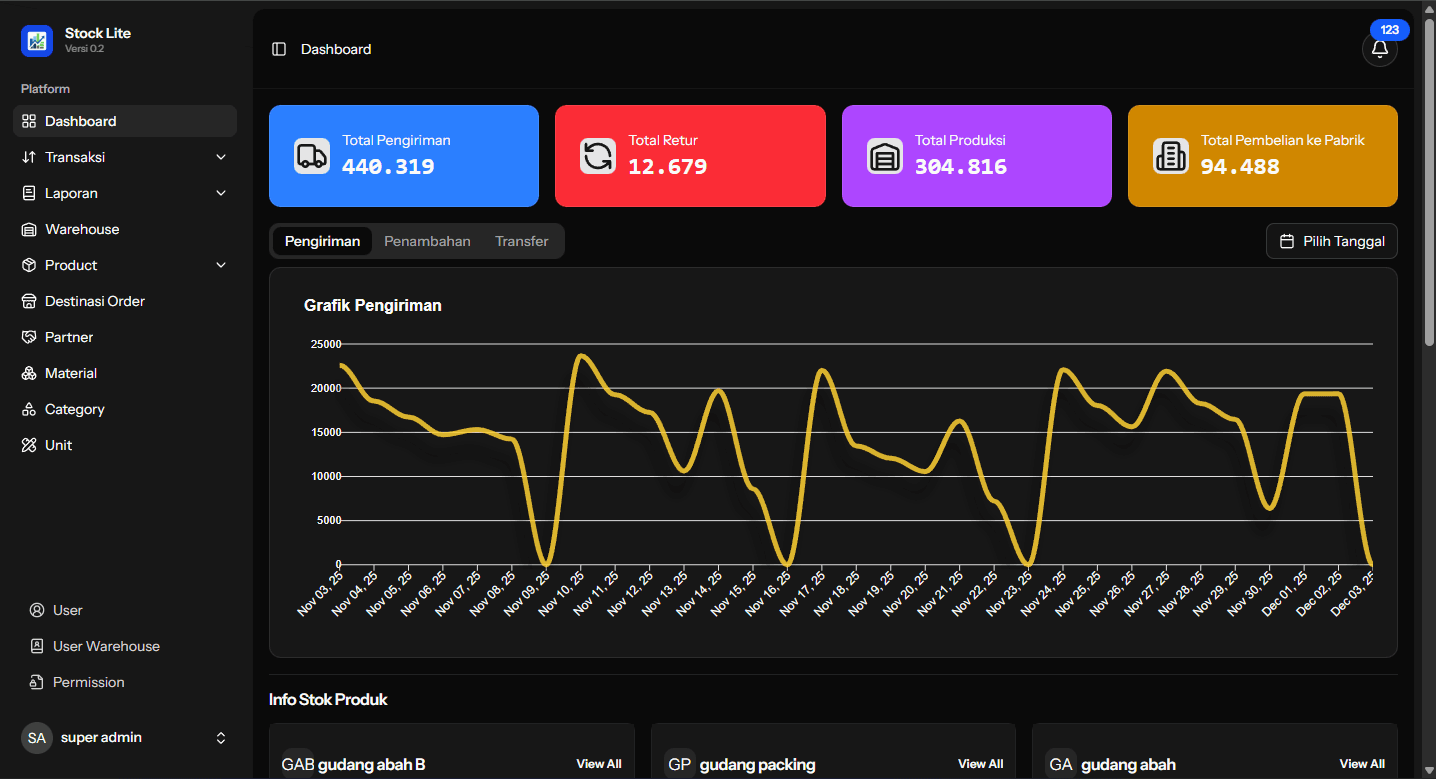Toggle sidebar with the panel icon
Screen dimensions: 1436x779
pyautogui.click(x=279, y=49)
